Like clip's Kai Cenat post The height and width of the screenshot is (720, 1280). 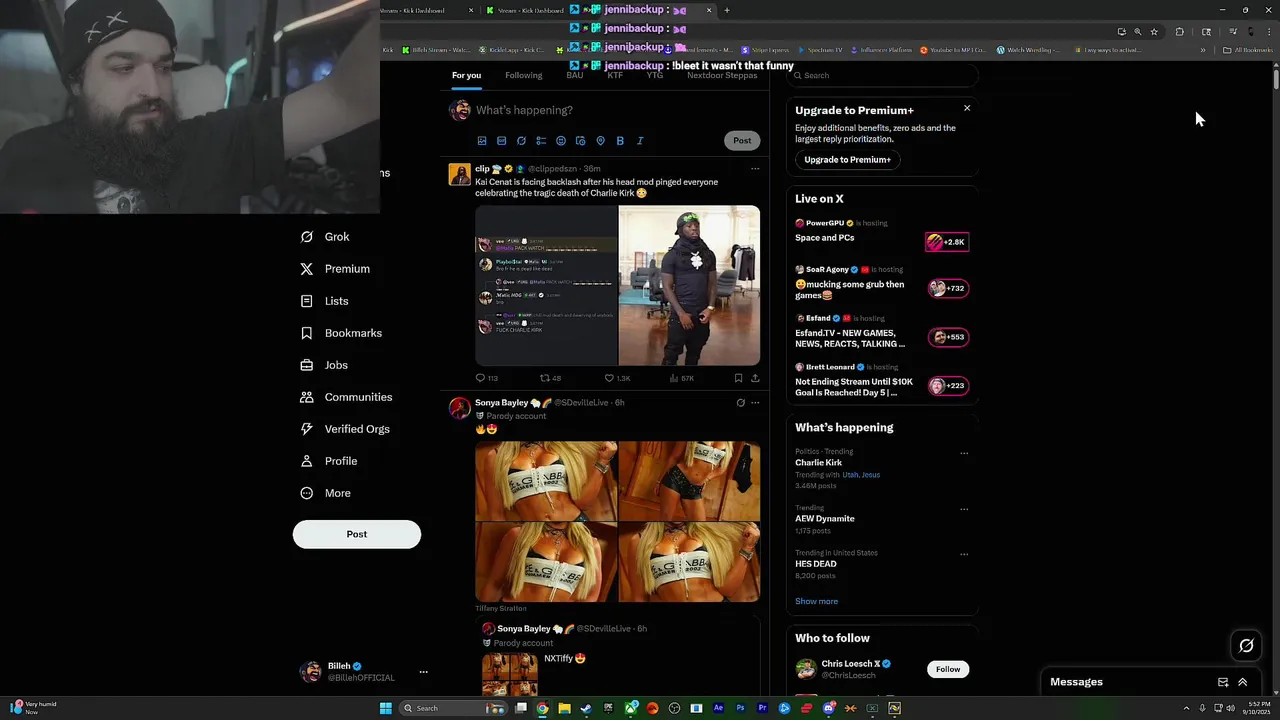(x=617, y=378)
